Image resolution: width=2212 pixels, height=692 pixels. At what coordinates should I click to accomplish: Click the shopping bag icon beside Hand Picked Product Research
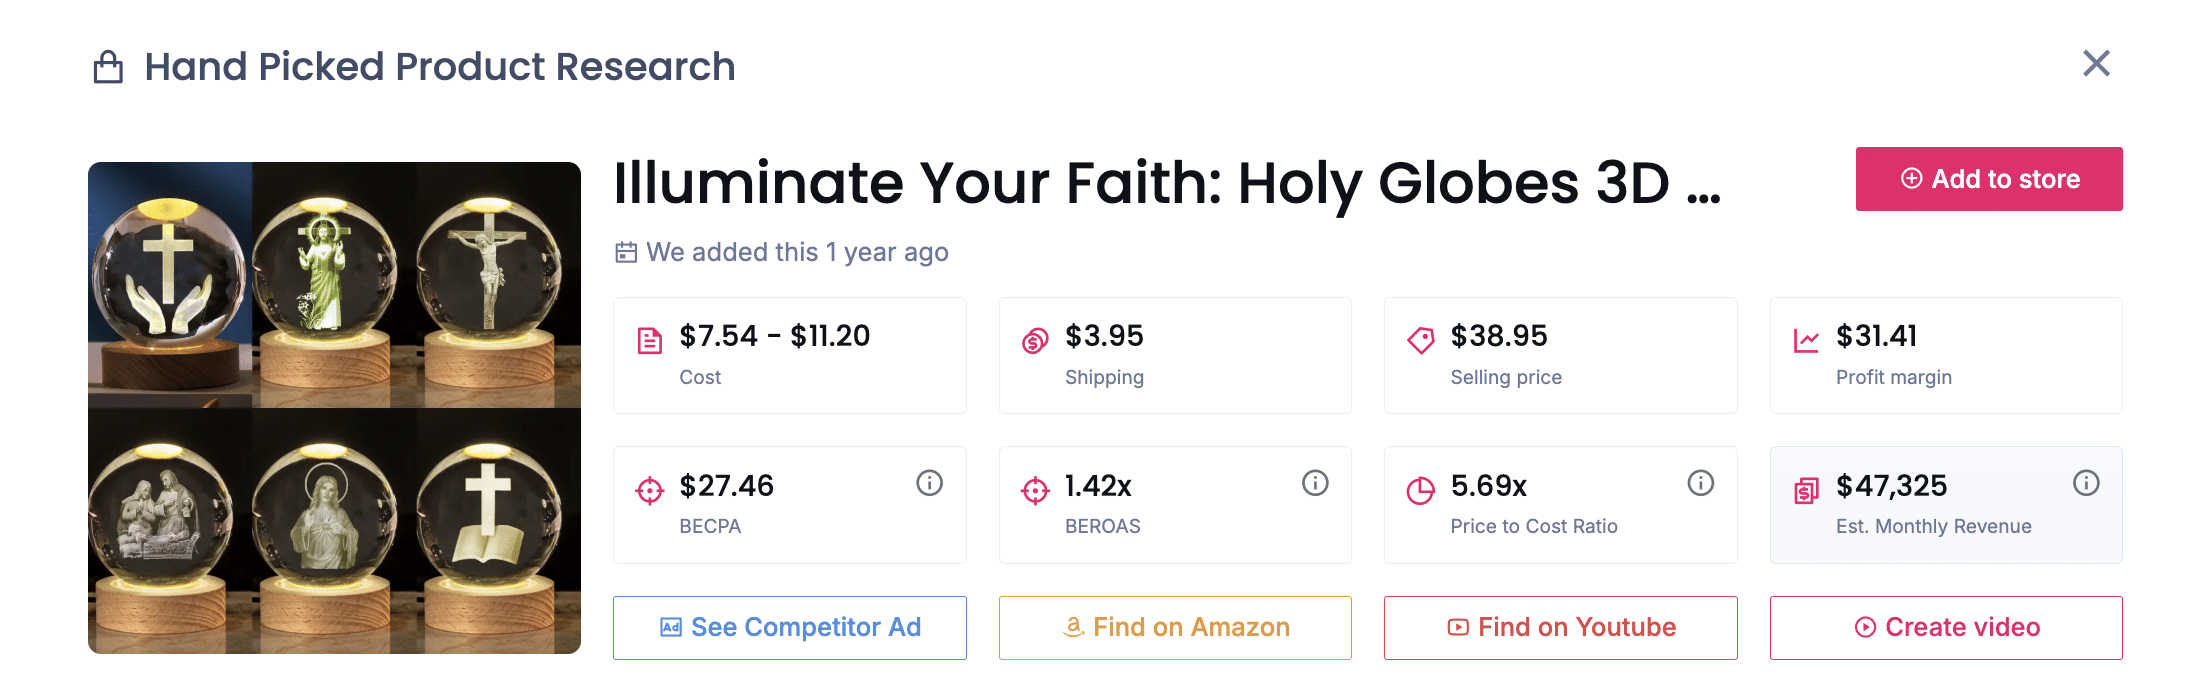109,65
